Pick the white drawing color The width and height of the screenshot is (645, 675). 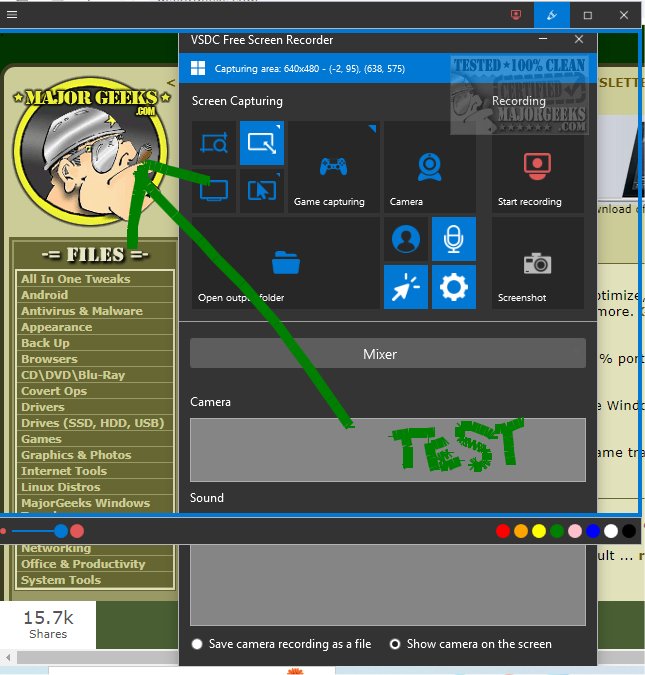tap(611, 531)
